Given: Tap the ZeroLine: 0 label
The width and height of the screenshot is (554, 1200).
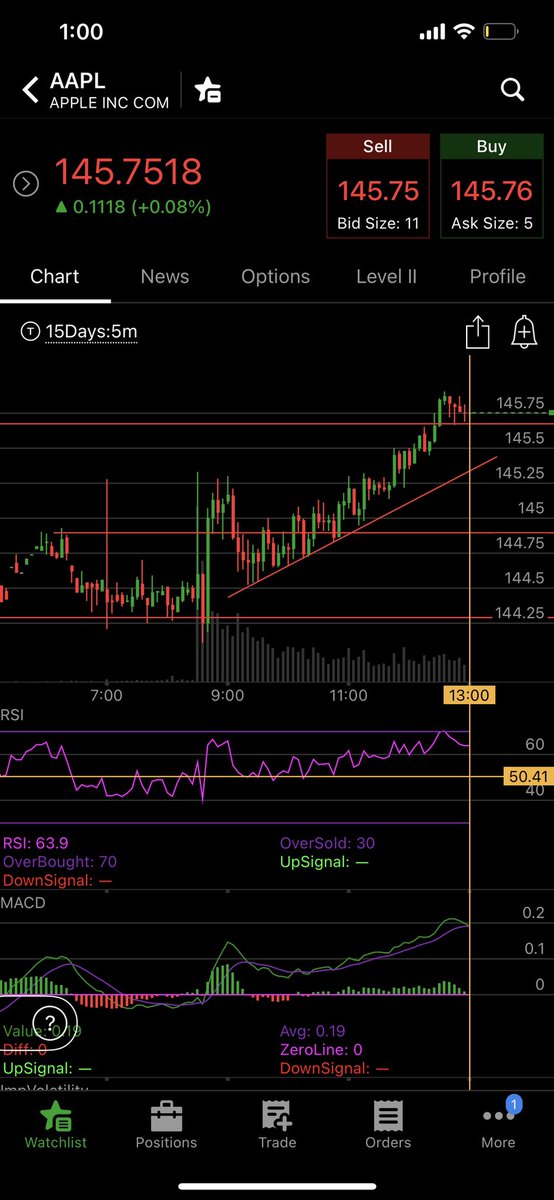Looking at the screenshot, I should (321, 1049).
